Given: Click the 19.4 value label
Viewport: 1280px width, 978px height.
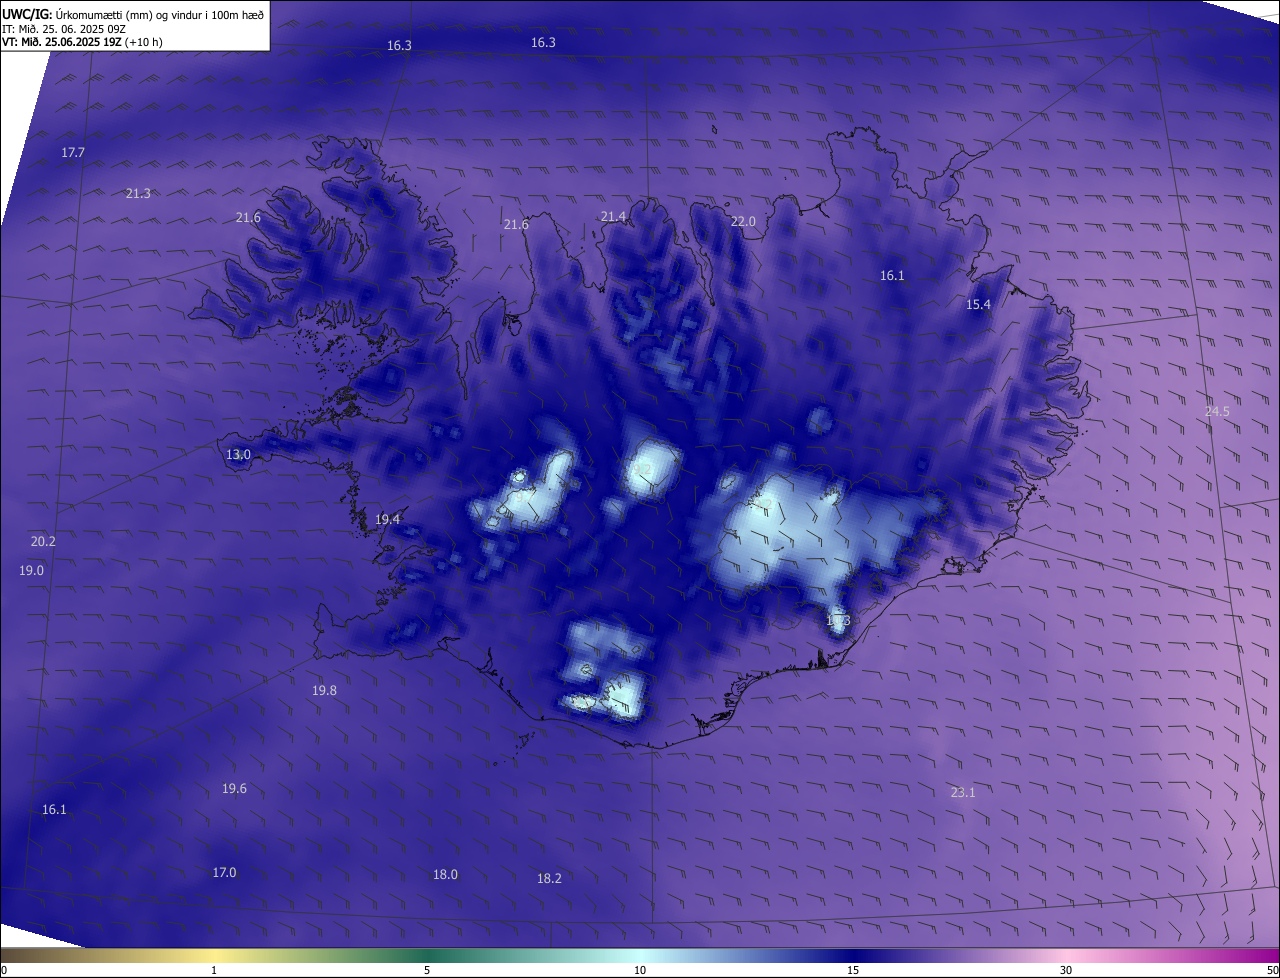Looking at the screenshot, I should click(387, 520).
